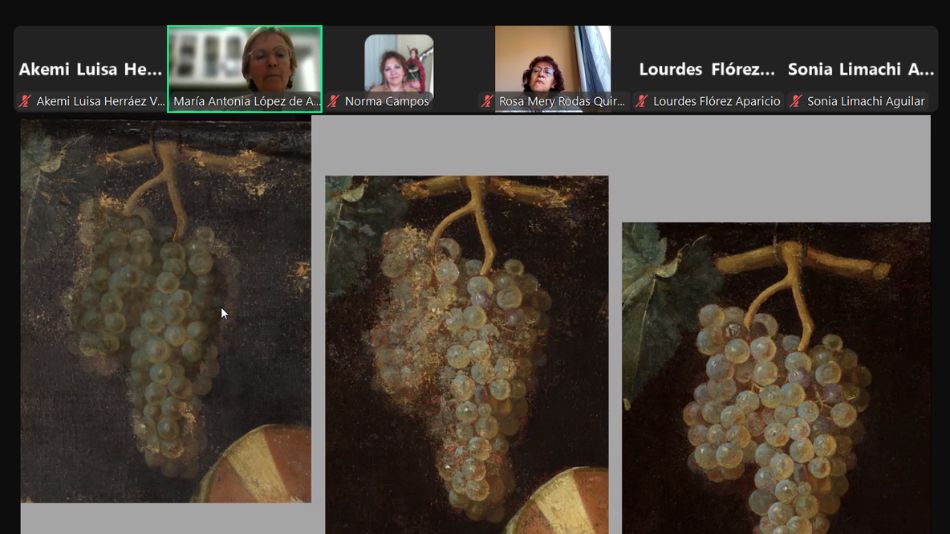This screenshot has height=534, width=950.
Task: Click muted mic icon beside Norma Campos
Action: (x=333, y=101)
